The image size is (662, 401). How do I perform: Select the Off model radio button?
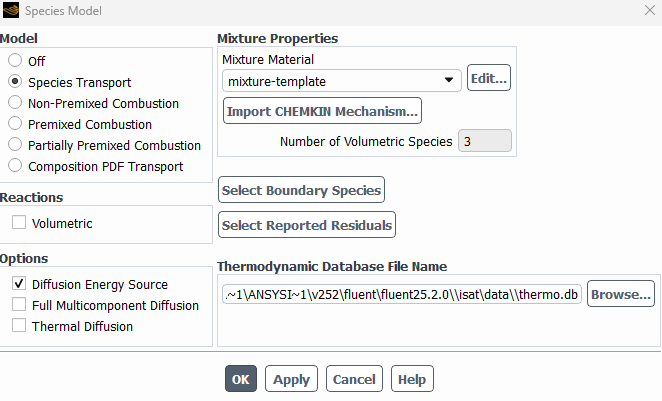tap(15, 60)
